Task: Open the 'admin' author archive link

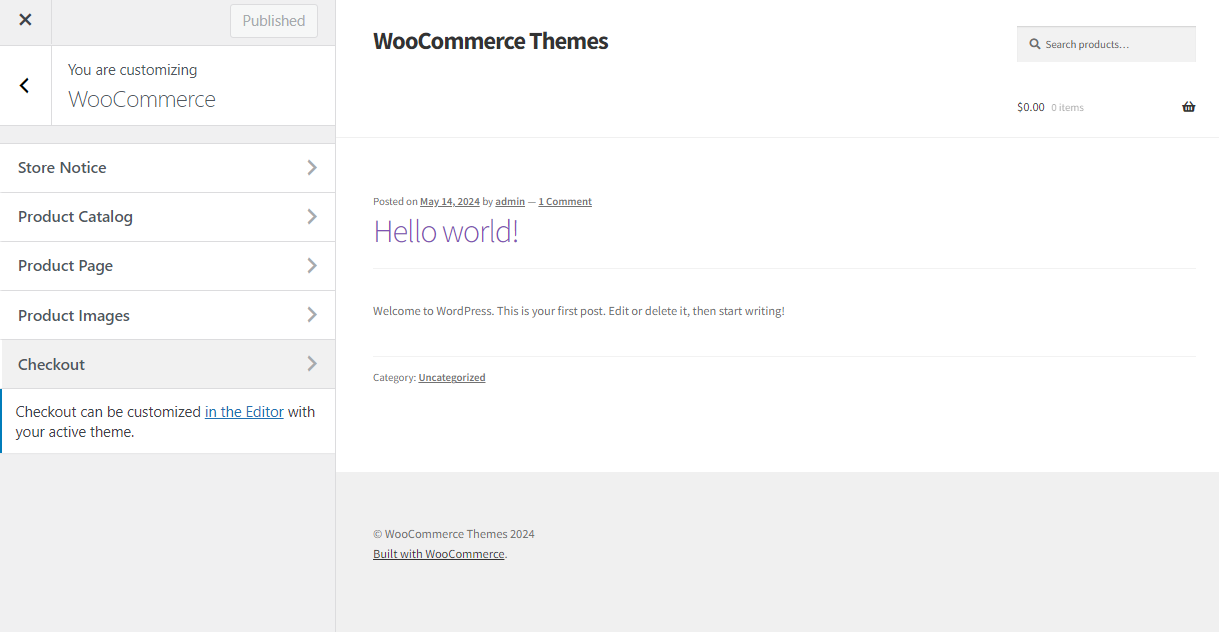Action: 510,201
